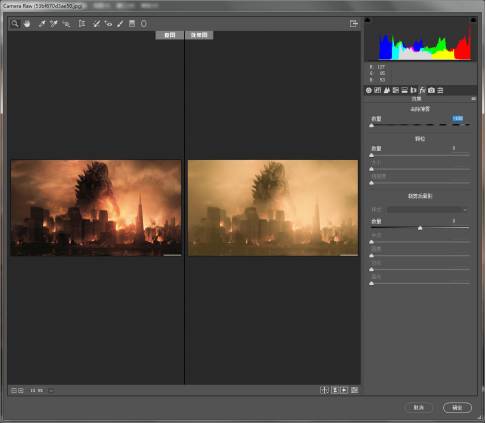Select the Red Eye Removal tool
The width and height of the screenshot is (486, 423).
(108, 24)
